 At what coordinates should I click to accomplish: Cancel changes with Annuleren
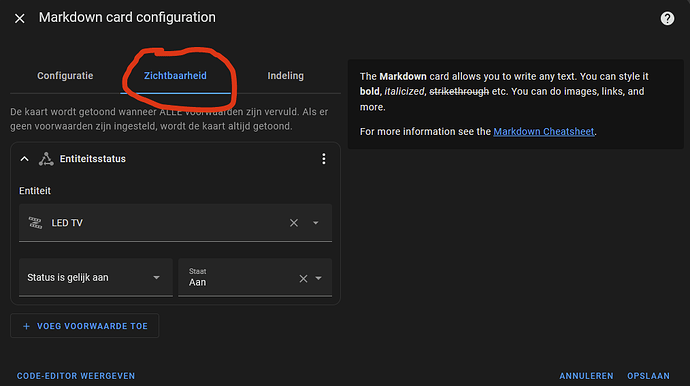(x=586, y=376)
